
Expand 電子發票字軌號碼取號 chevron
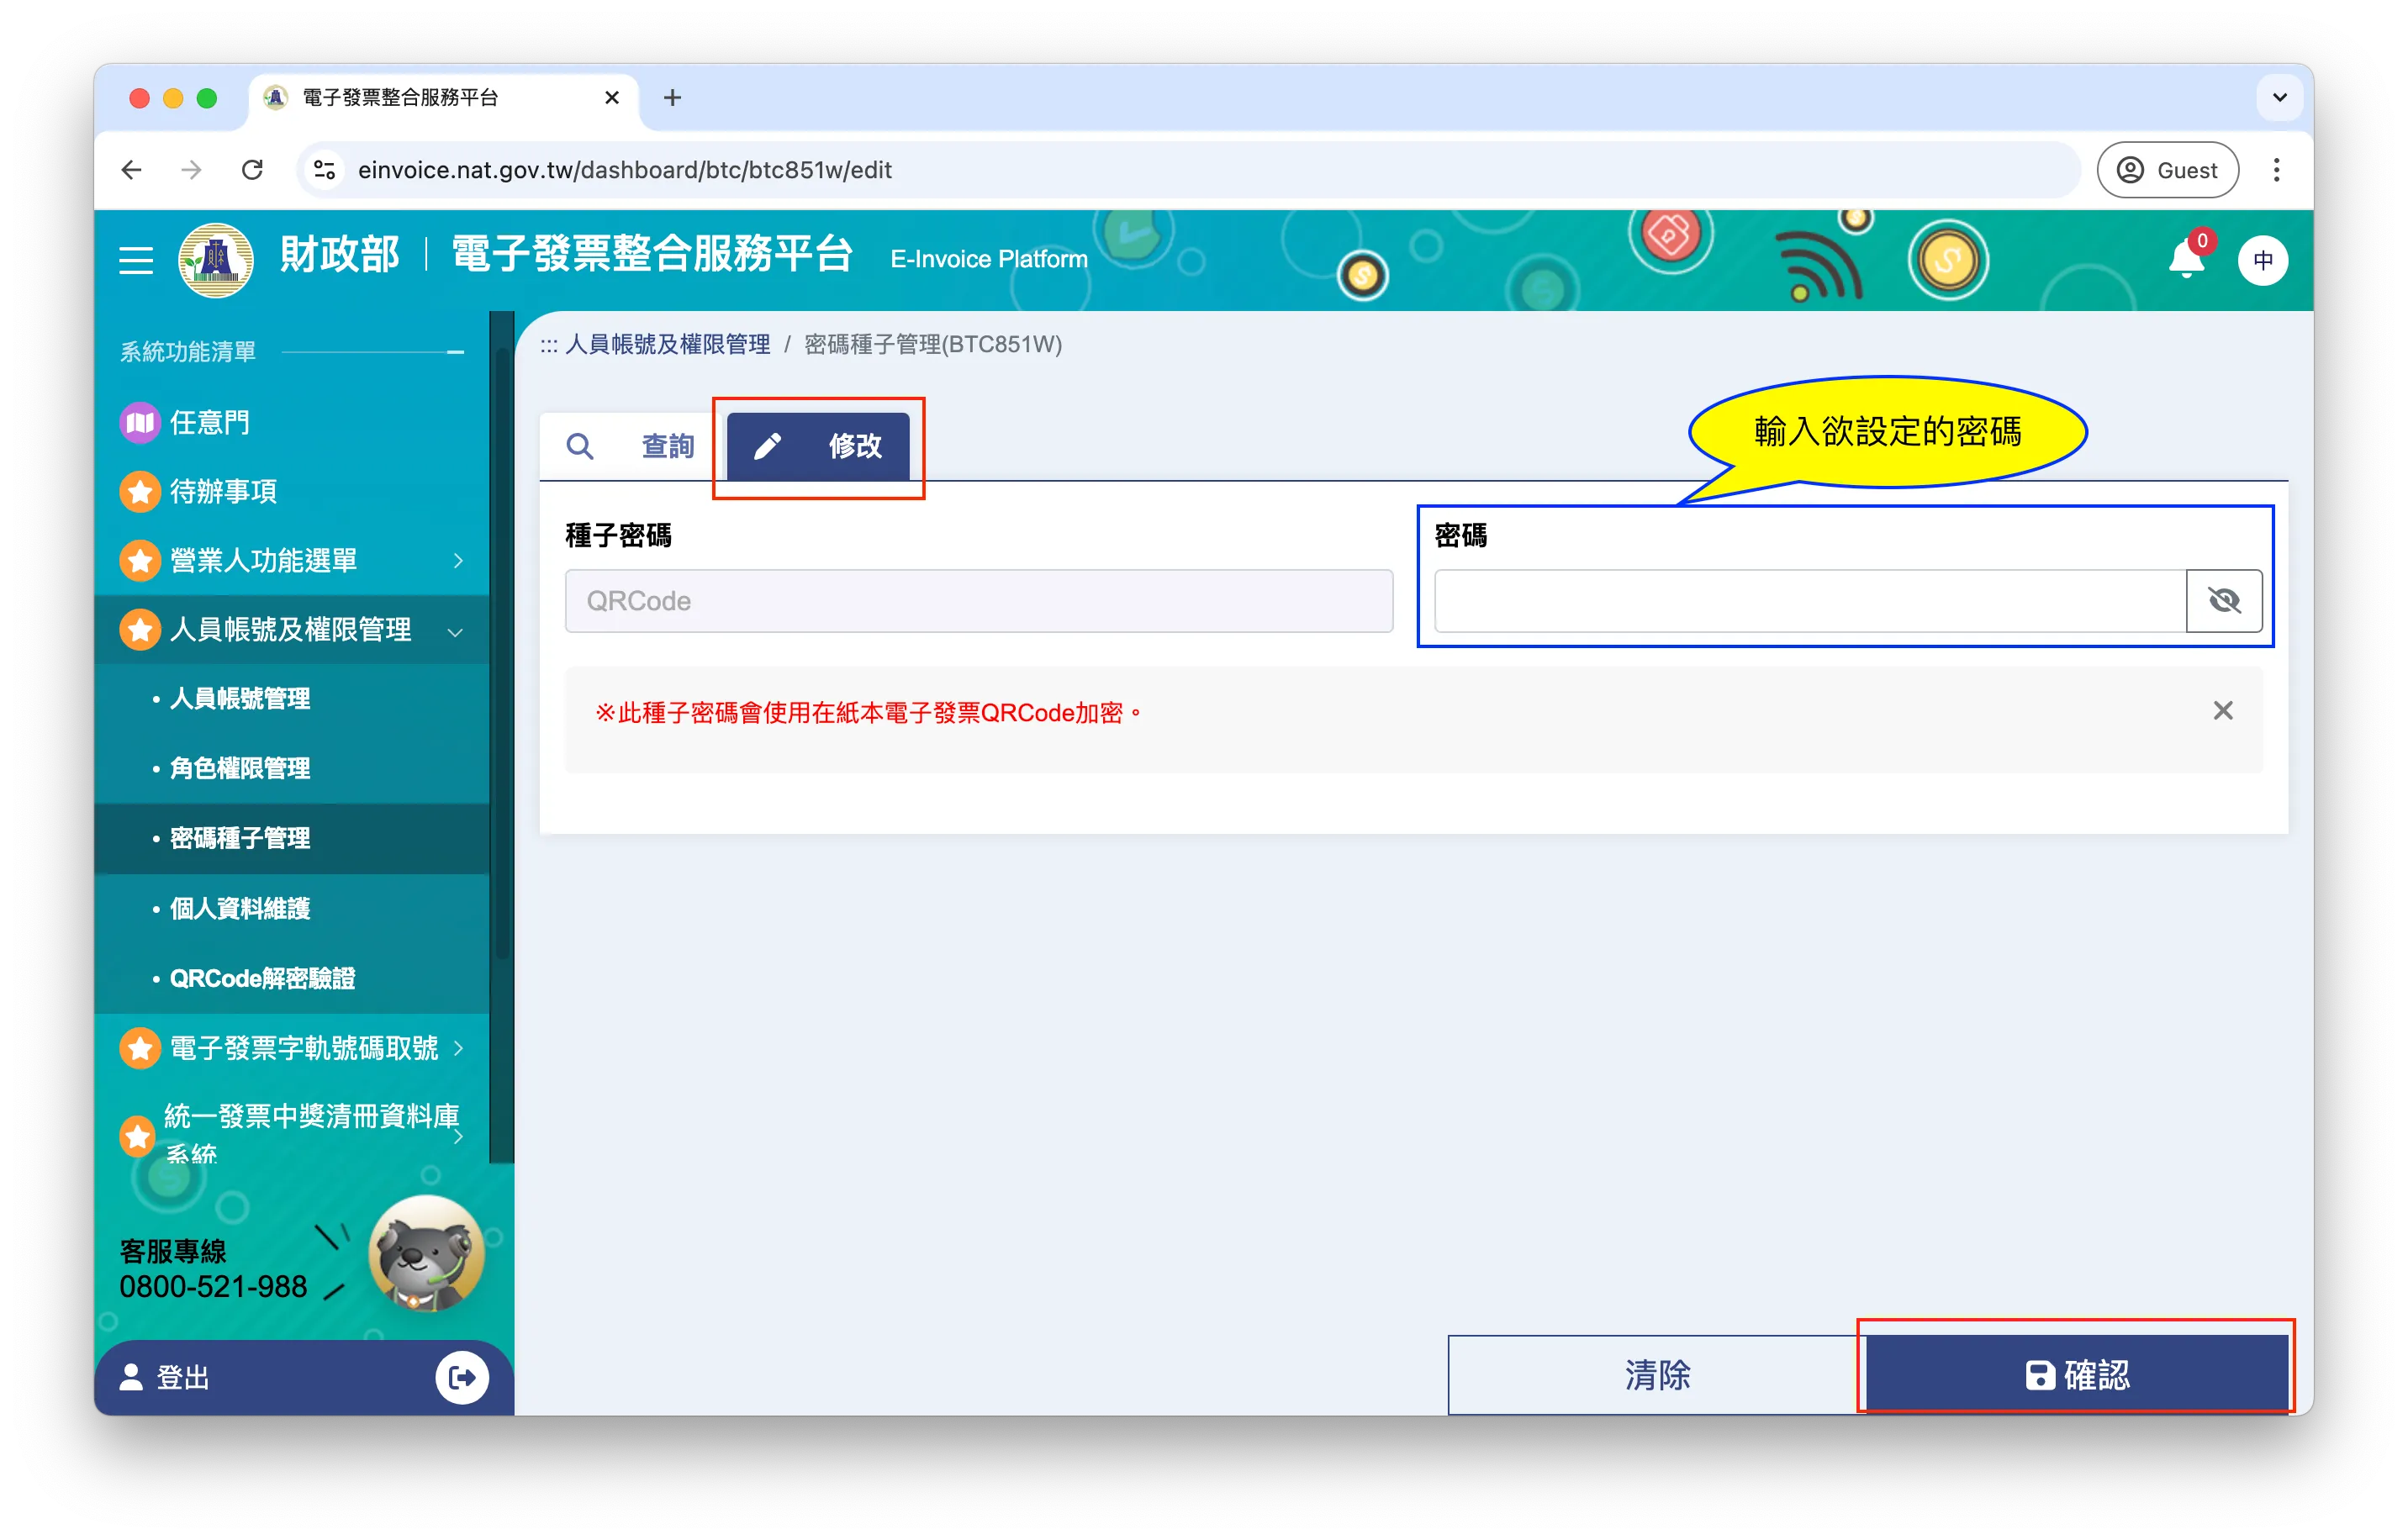click(x=458, y=1048)
